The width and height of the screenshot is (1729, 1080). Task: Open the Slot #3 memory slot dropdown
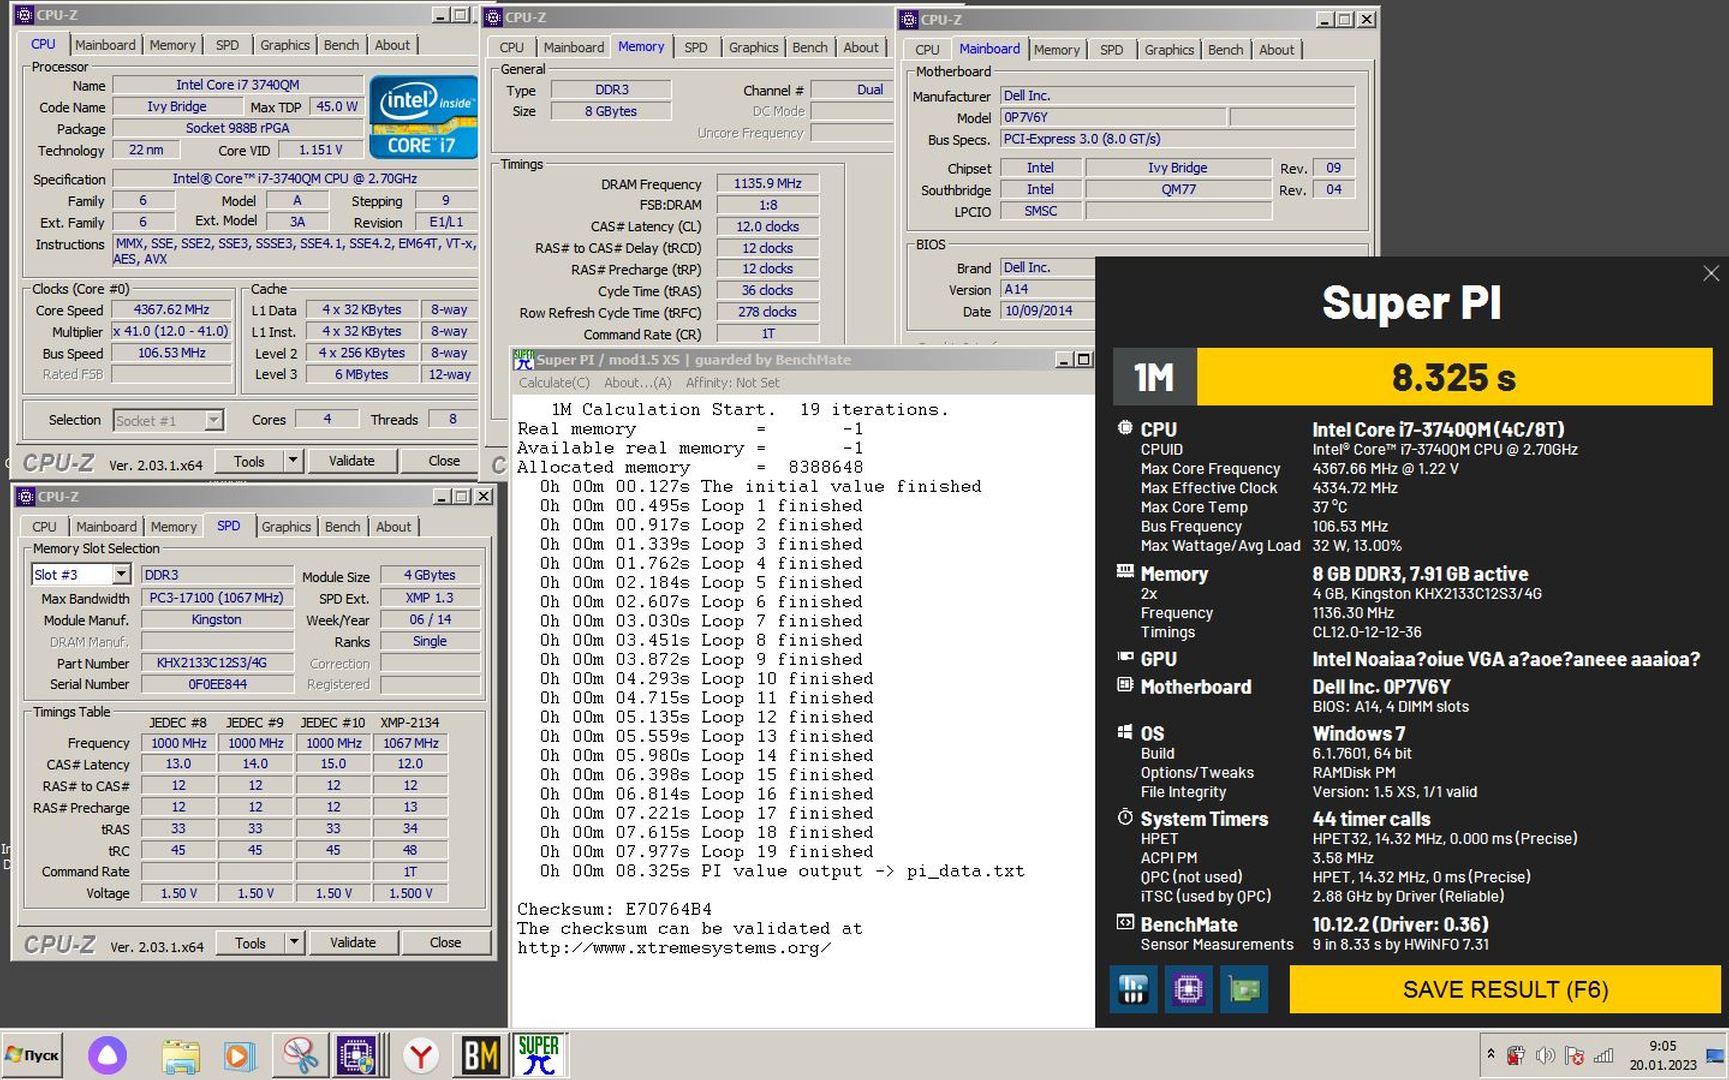[x=121, y=574]
